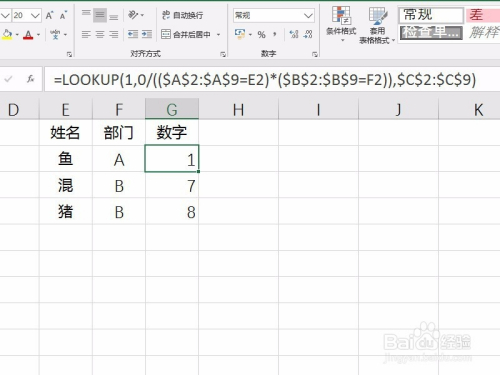This screenshot has width=500, height=375.
Task: Toggle middle vertical alignment
Action: 100,15
